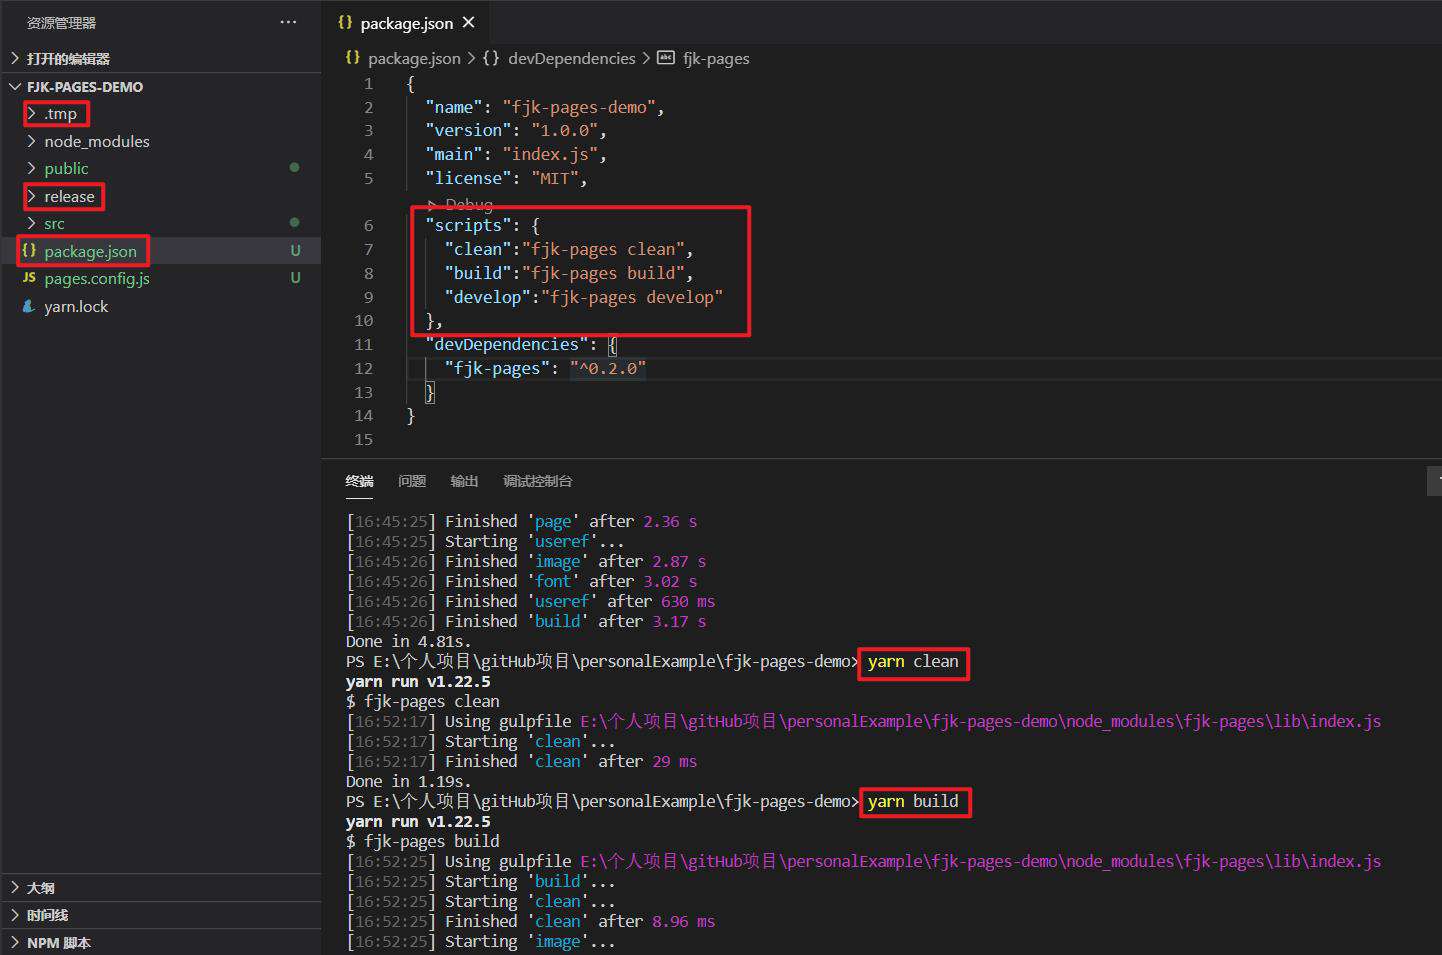Click the JSON icon beside package.json in explorer

tap(29, 251)
